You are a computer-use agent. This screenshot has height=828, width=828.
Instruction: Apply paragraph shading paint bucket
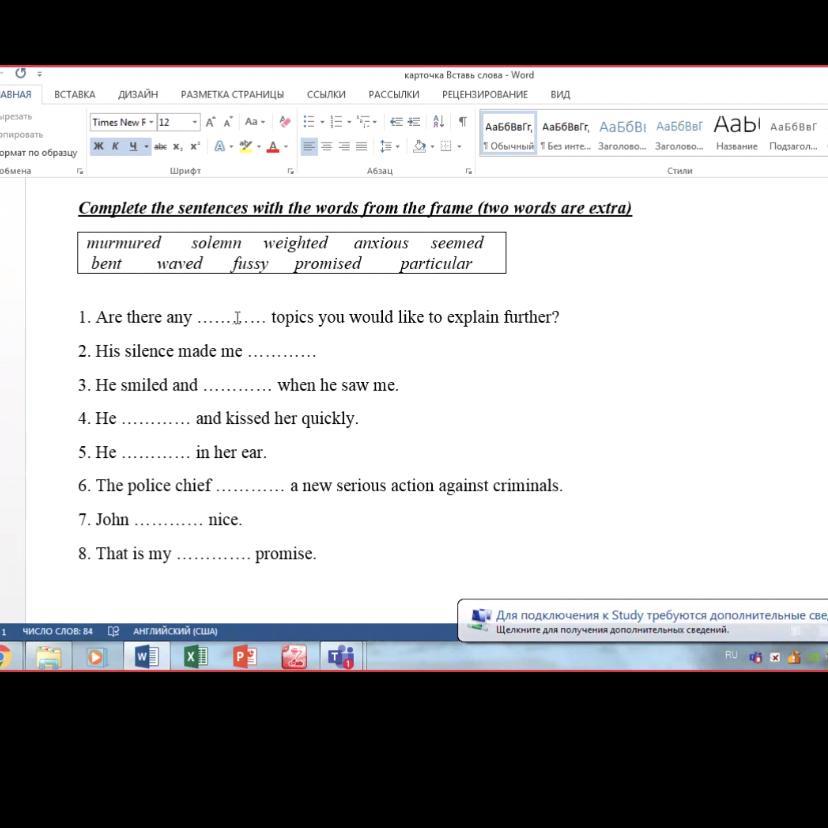[419, 146]
